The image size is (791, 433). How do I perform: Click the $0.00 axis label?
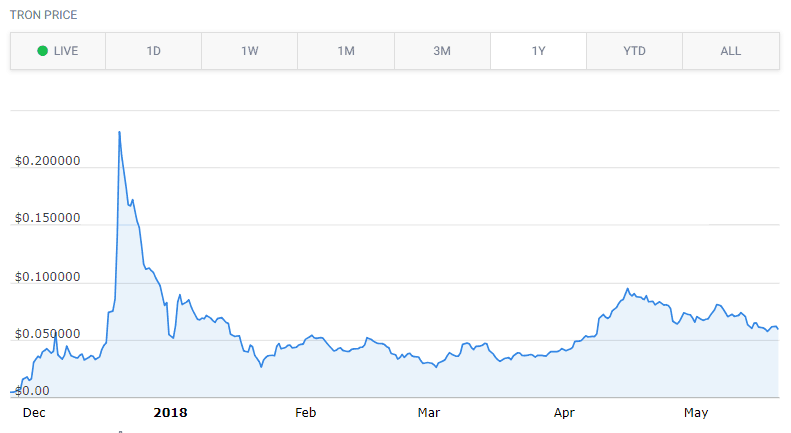[x=32, y=391]
